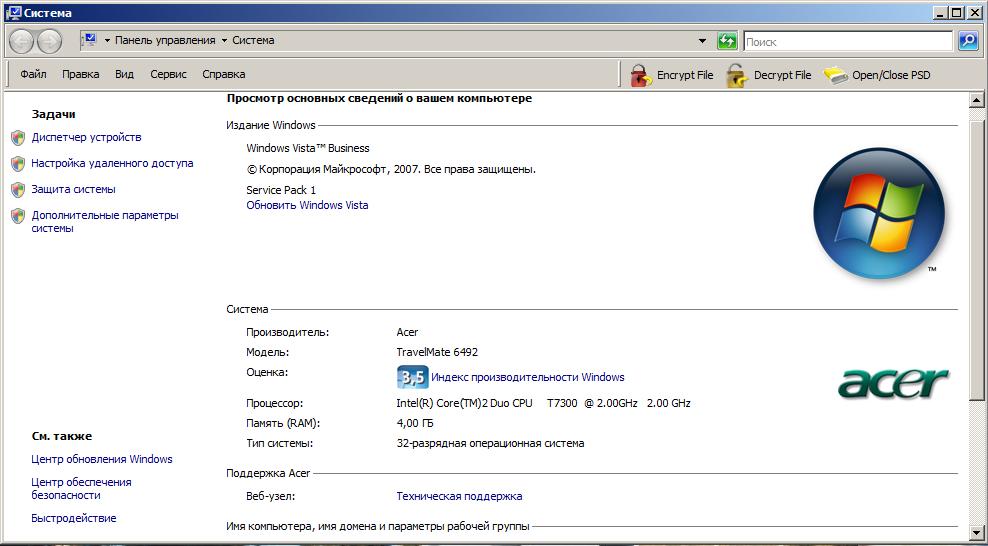The height and width of the screenshot is (546, 988).
Task: Open Диспетчер устройств link
Action: pos(86,137)
